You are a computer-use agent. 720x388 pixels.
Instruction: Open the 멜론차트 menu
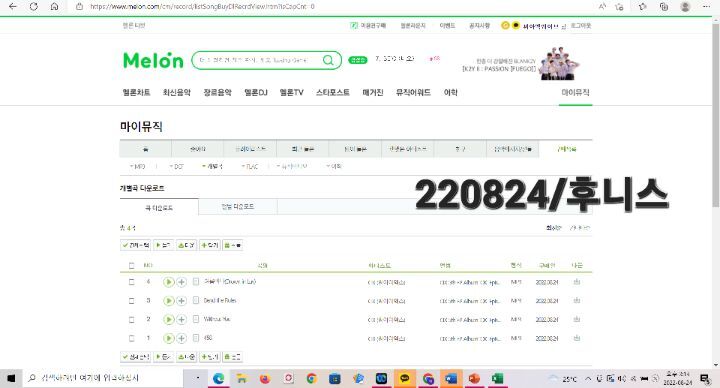point(136,92)
